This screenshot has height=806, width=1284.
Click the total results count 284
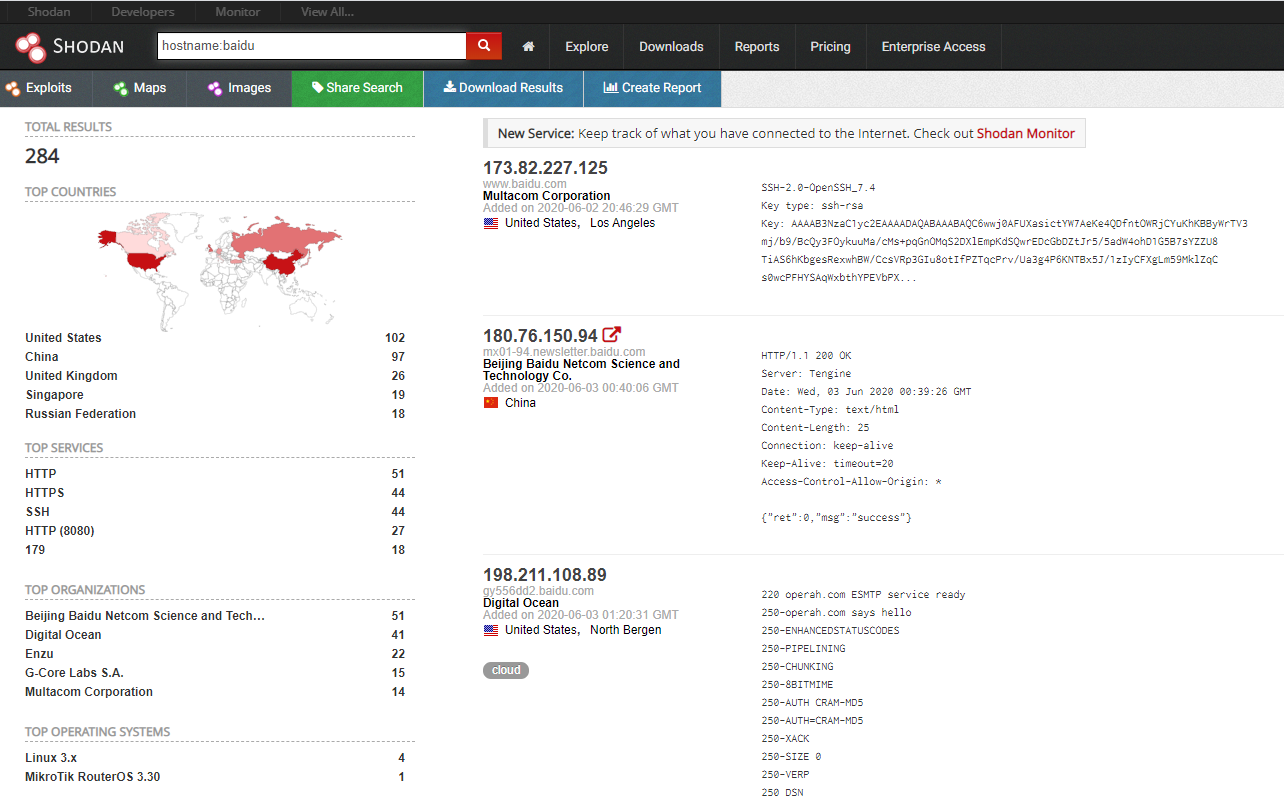(42, 157)
